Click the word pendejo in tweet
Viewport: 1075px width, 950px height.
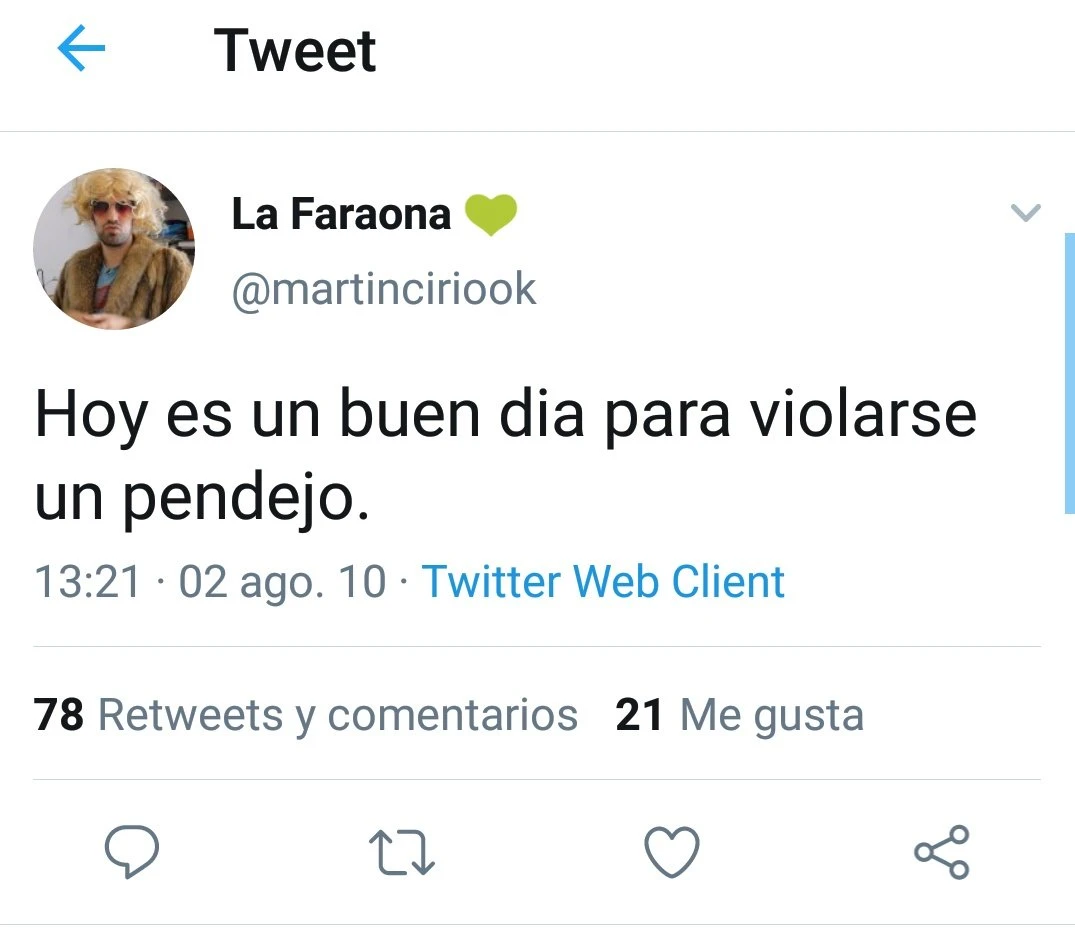pyautogui.click(x=245, y=498)
